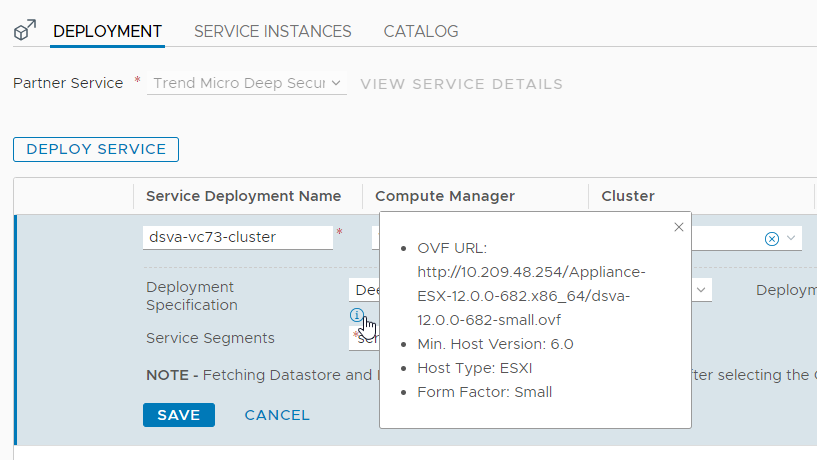Go to the Catalog tab
The width and height of the screenshot is (817, 460).
click(x=420, y=32)
